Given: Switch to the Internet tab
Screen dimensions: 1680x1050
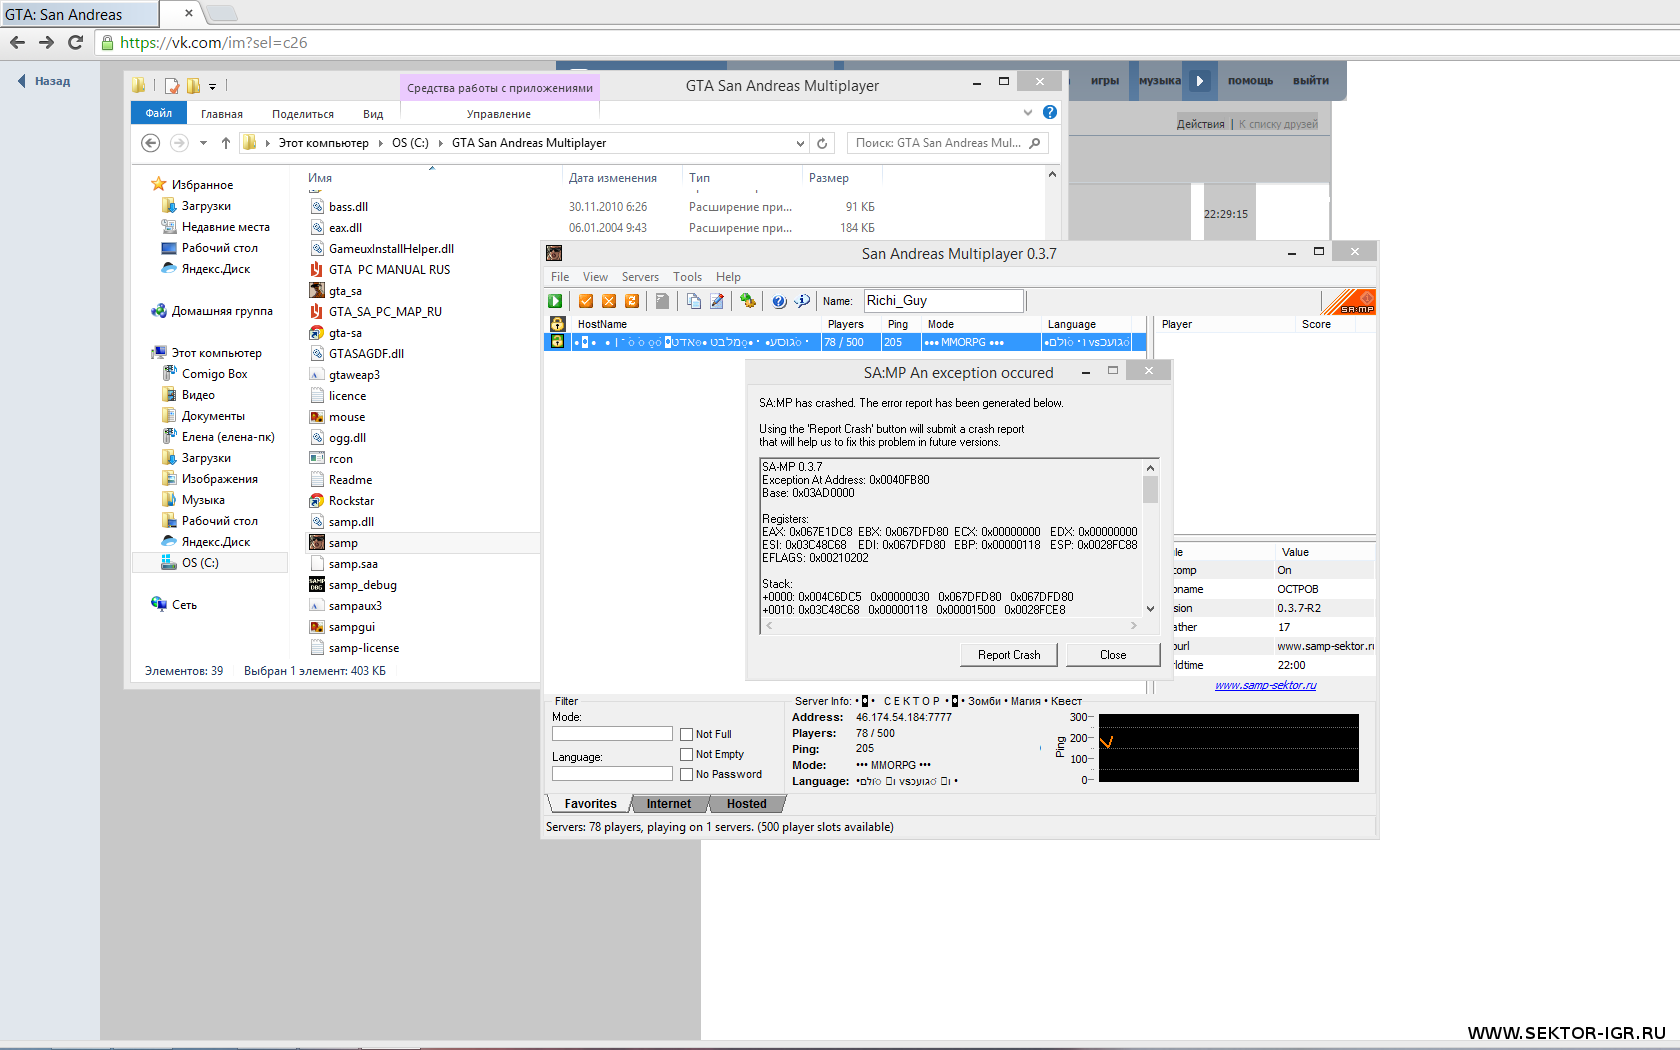Looking at the screenshot, I should 668,804.
